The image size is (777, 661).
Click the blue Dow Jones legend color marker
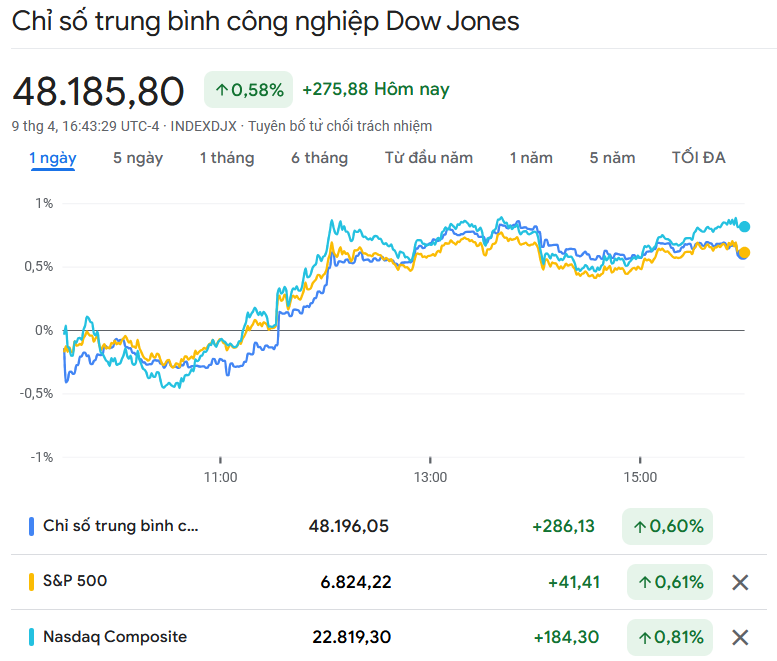32,526
